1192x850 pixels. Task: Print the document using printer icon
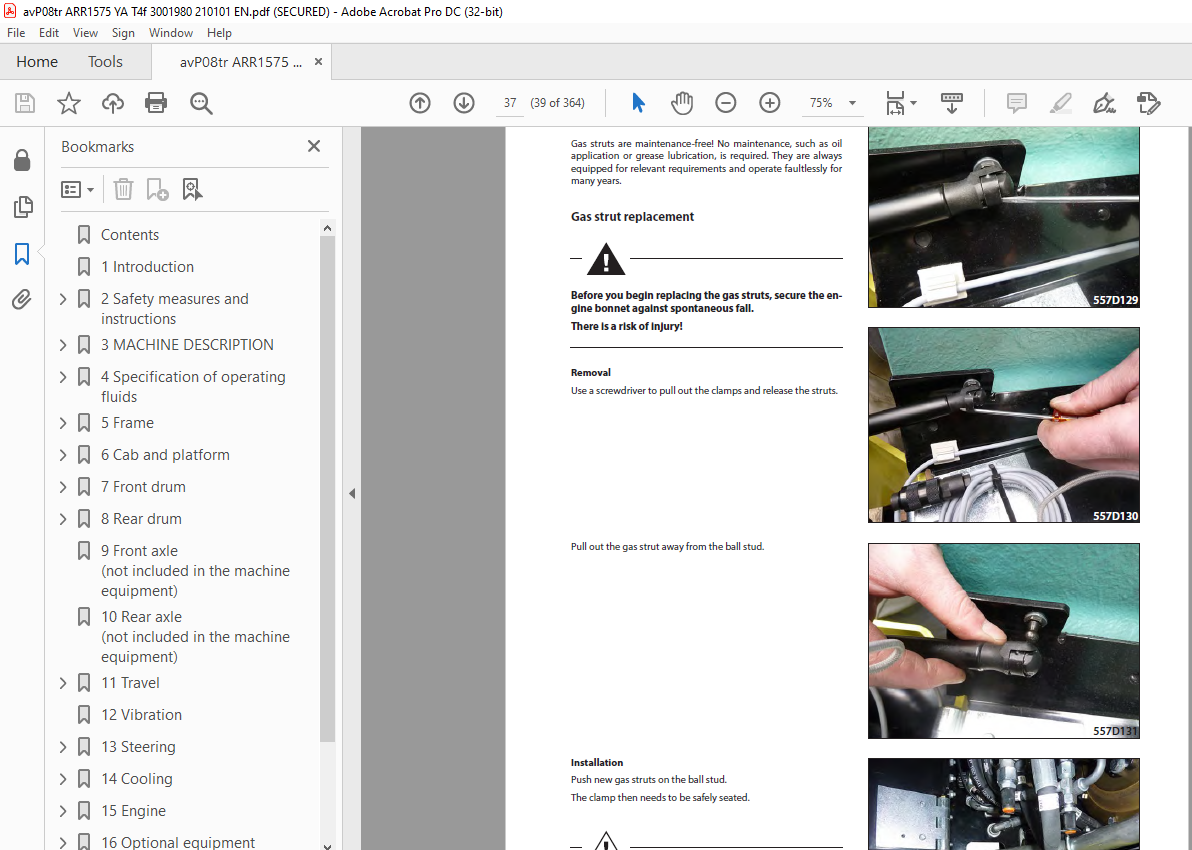(156, 103)
